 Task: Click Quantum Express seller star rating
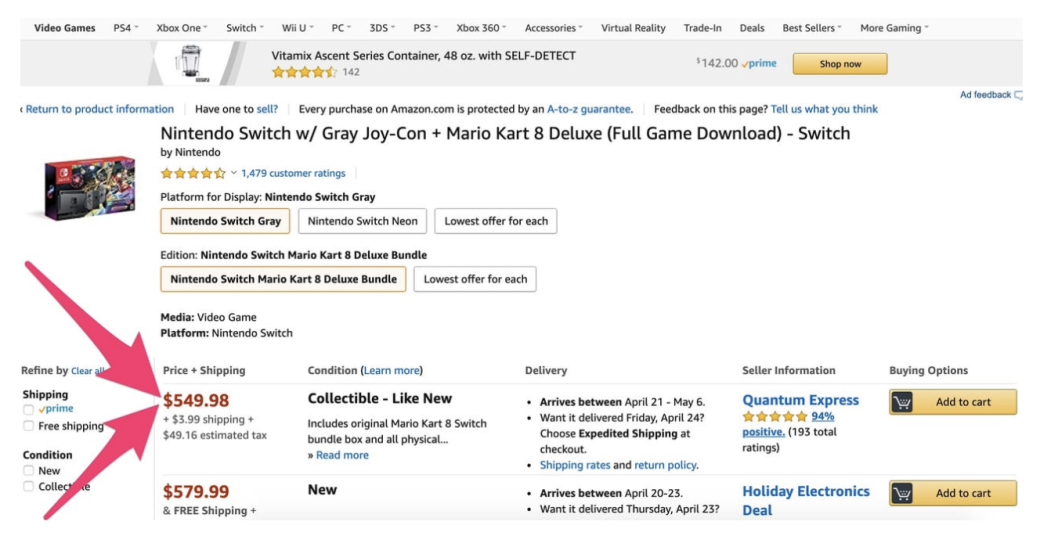coord(775,416)
